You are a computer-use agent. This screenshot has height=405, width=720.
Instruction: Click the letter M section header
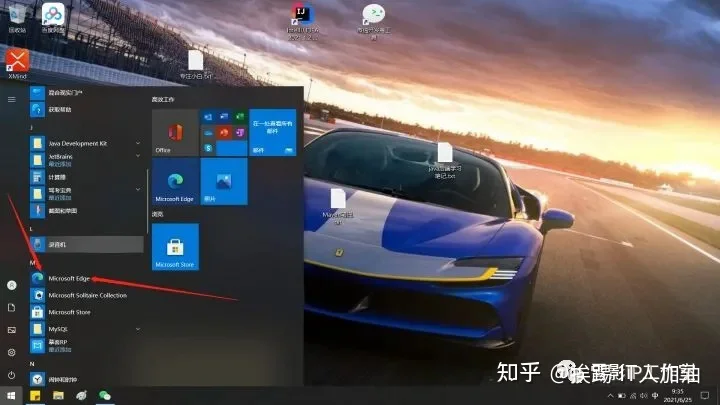[x=32, y=262]
